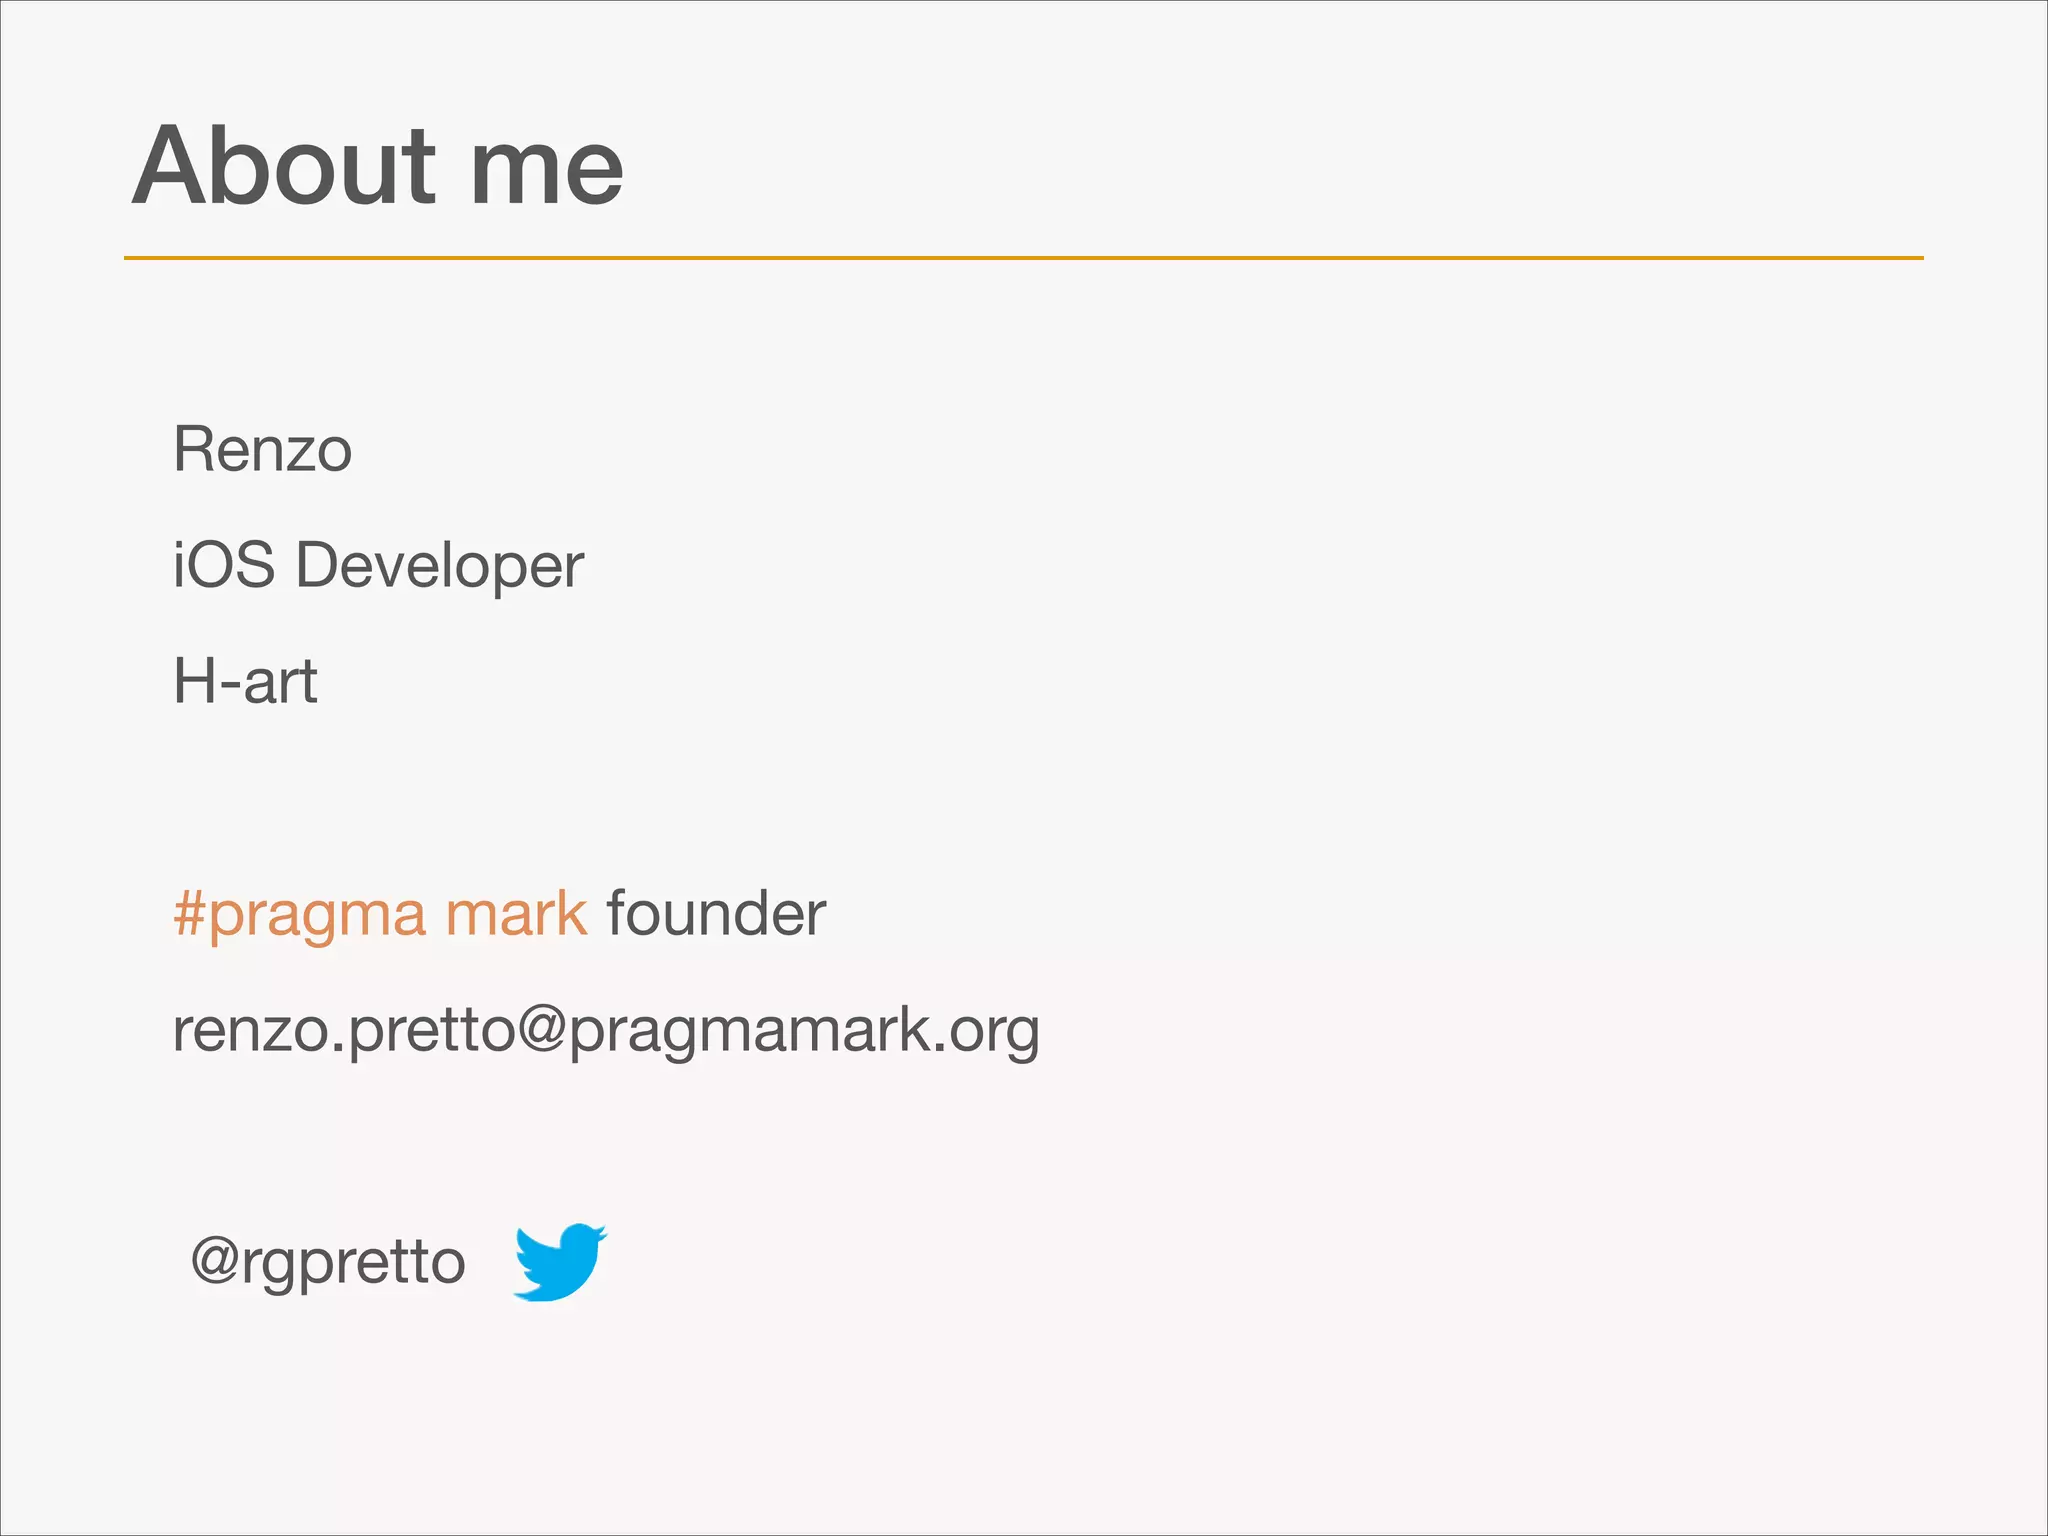
Task: Click the capital H in H-art
Action: pos(193,681)
